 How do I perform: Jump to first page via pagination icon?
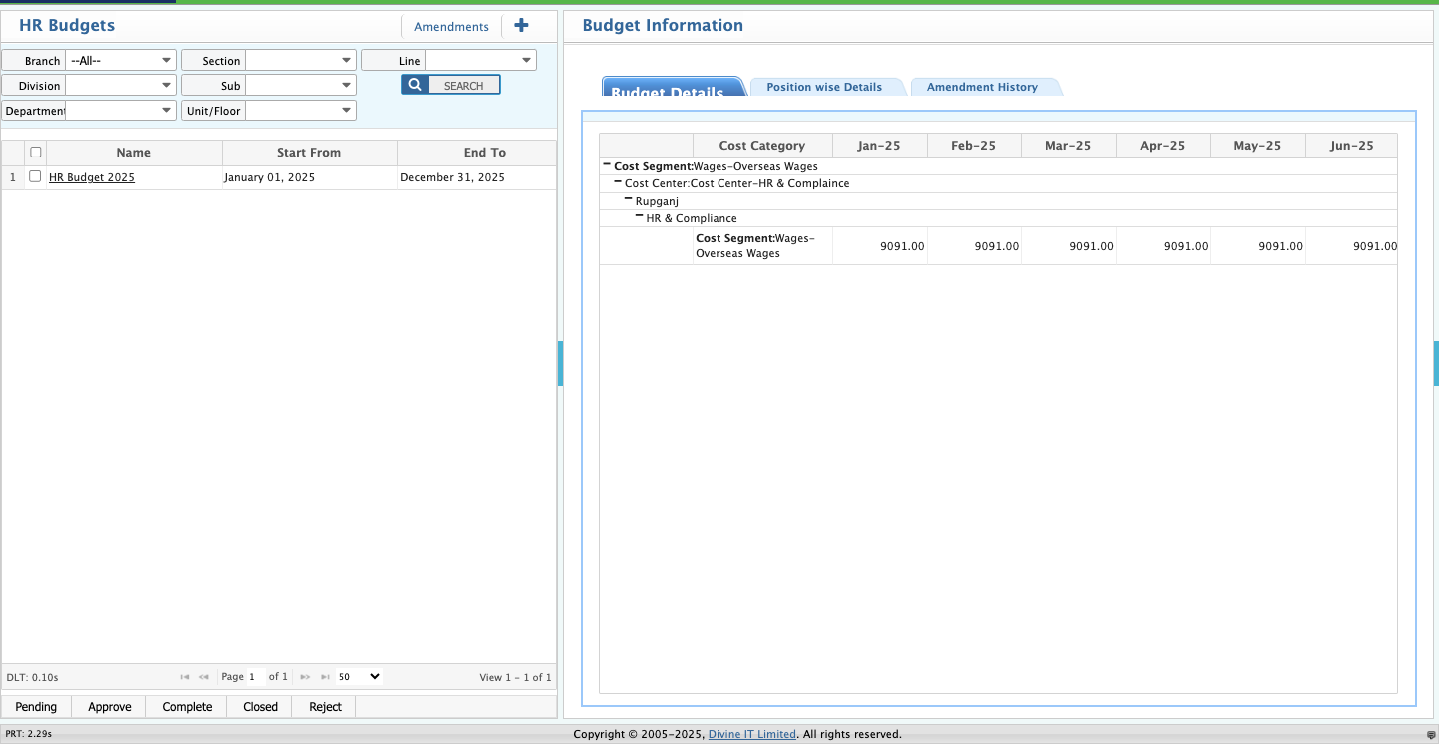coord(184,677)
